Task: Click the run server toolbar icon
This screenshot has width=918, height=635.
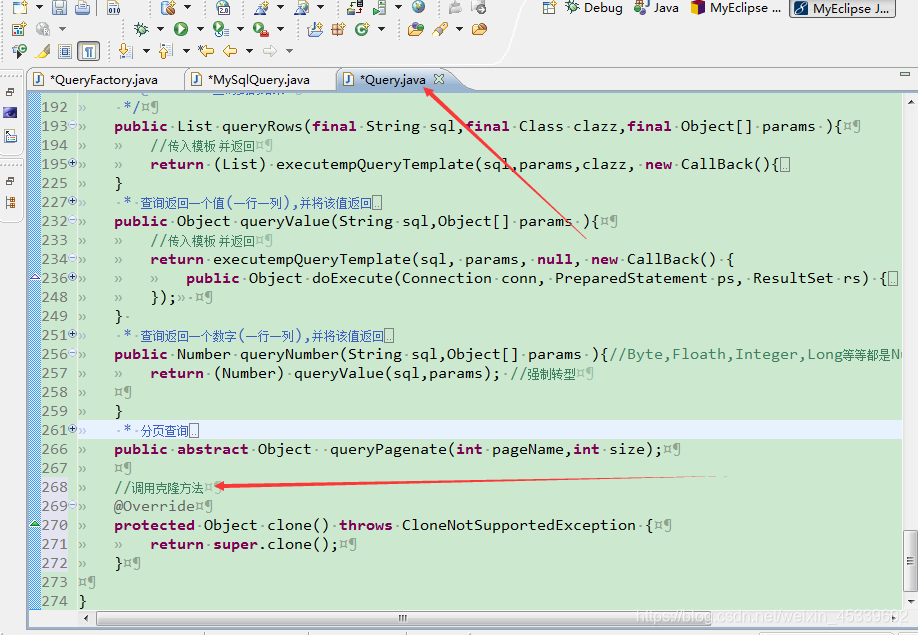Action: point(379,8)
